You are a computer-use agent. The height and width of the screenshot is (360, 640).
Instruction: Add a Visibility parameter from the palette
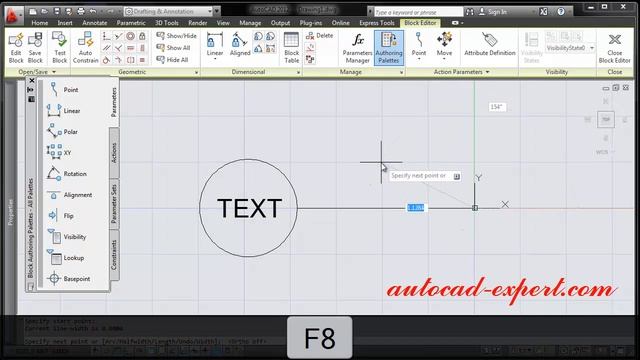67,237
